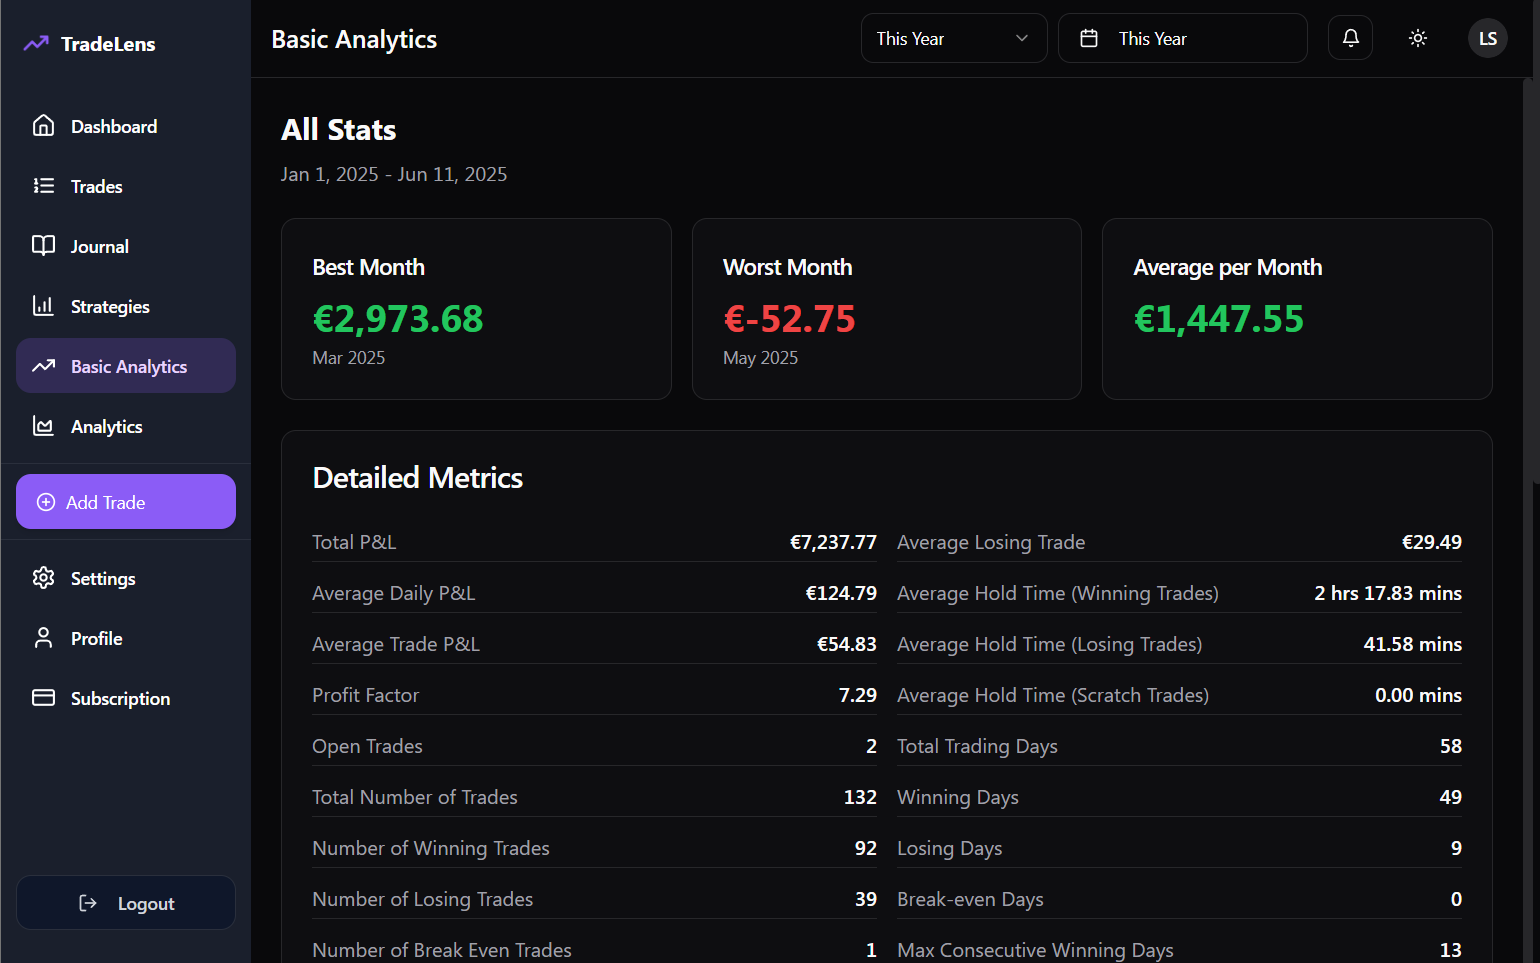Click scratch hold time 0.00 mins
The width and height of the screenshot is (1540, 963).
tap(1418, 695)
